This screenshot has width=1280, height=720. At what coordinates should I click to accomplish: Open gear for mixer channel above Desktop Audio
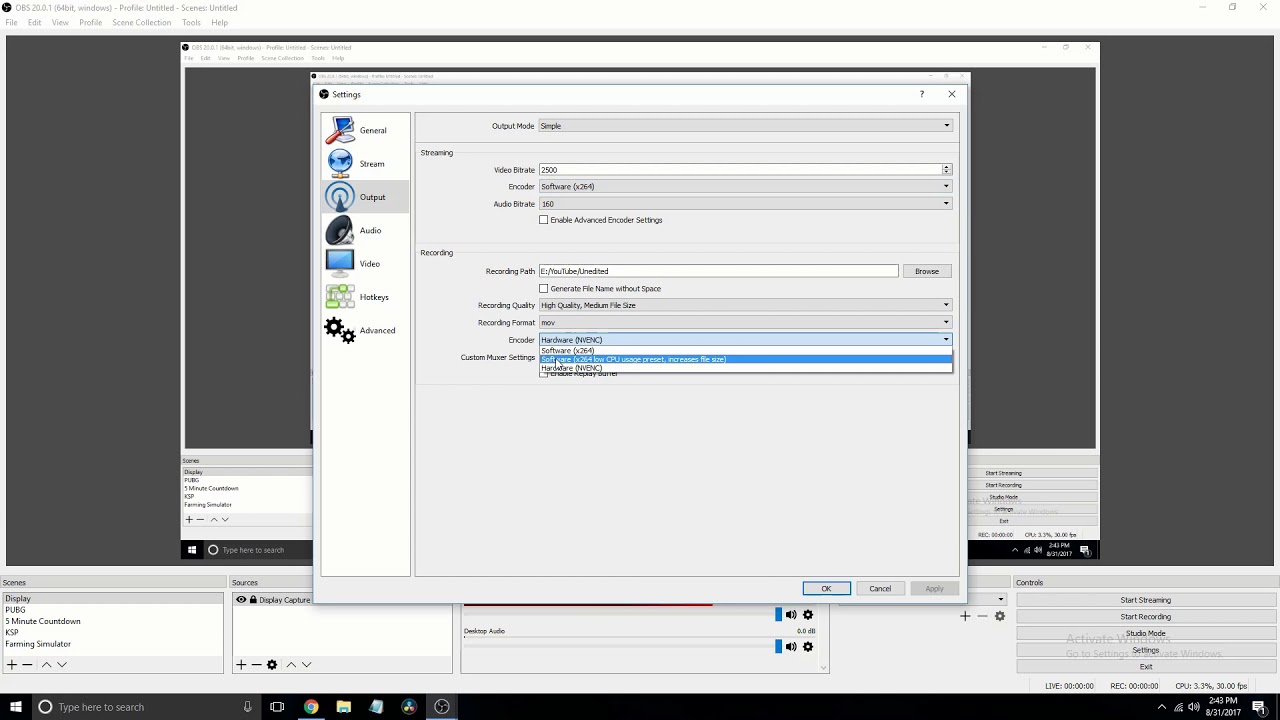click(808, 615)
